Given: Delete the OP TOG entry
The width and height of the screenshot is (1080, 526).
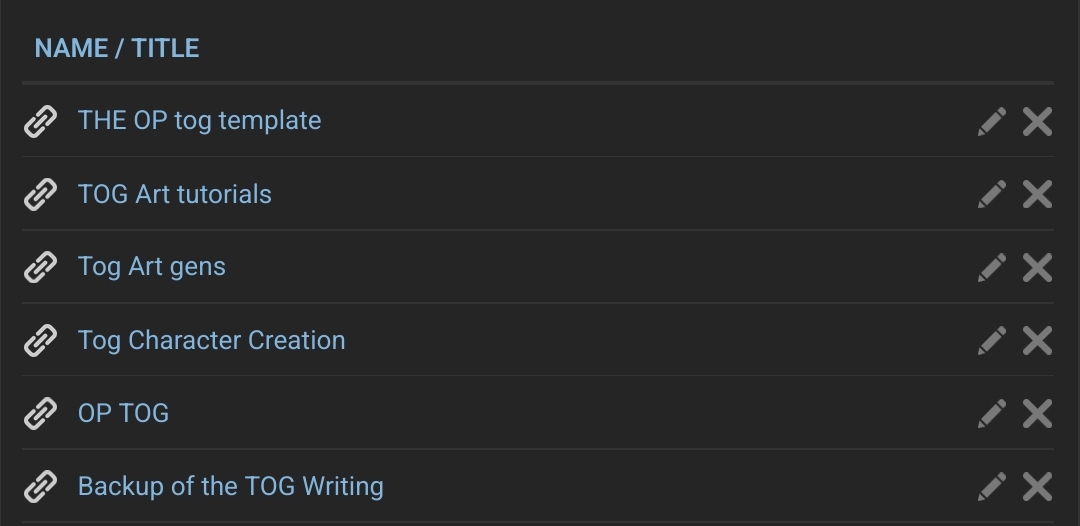Looking at the screenshot, I should coord(1037,413).
